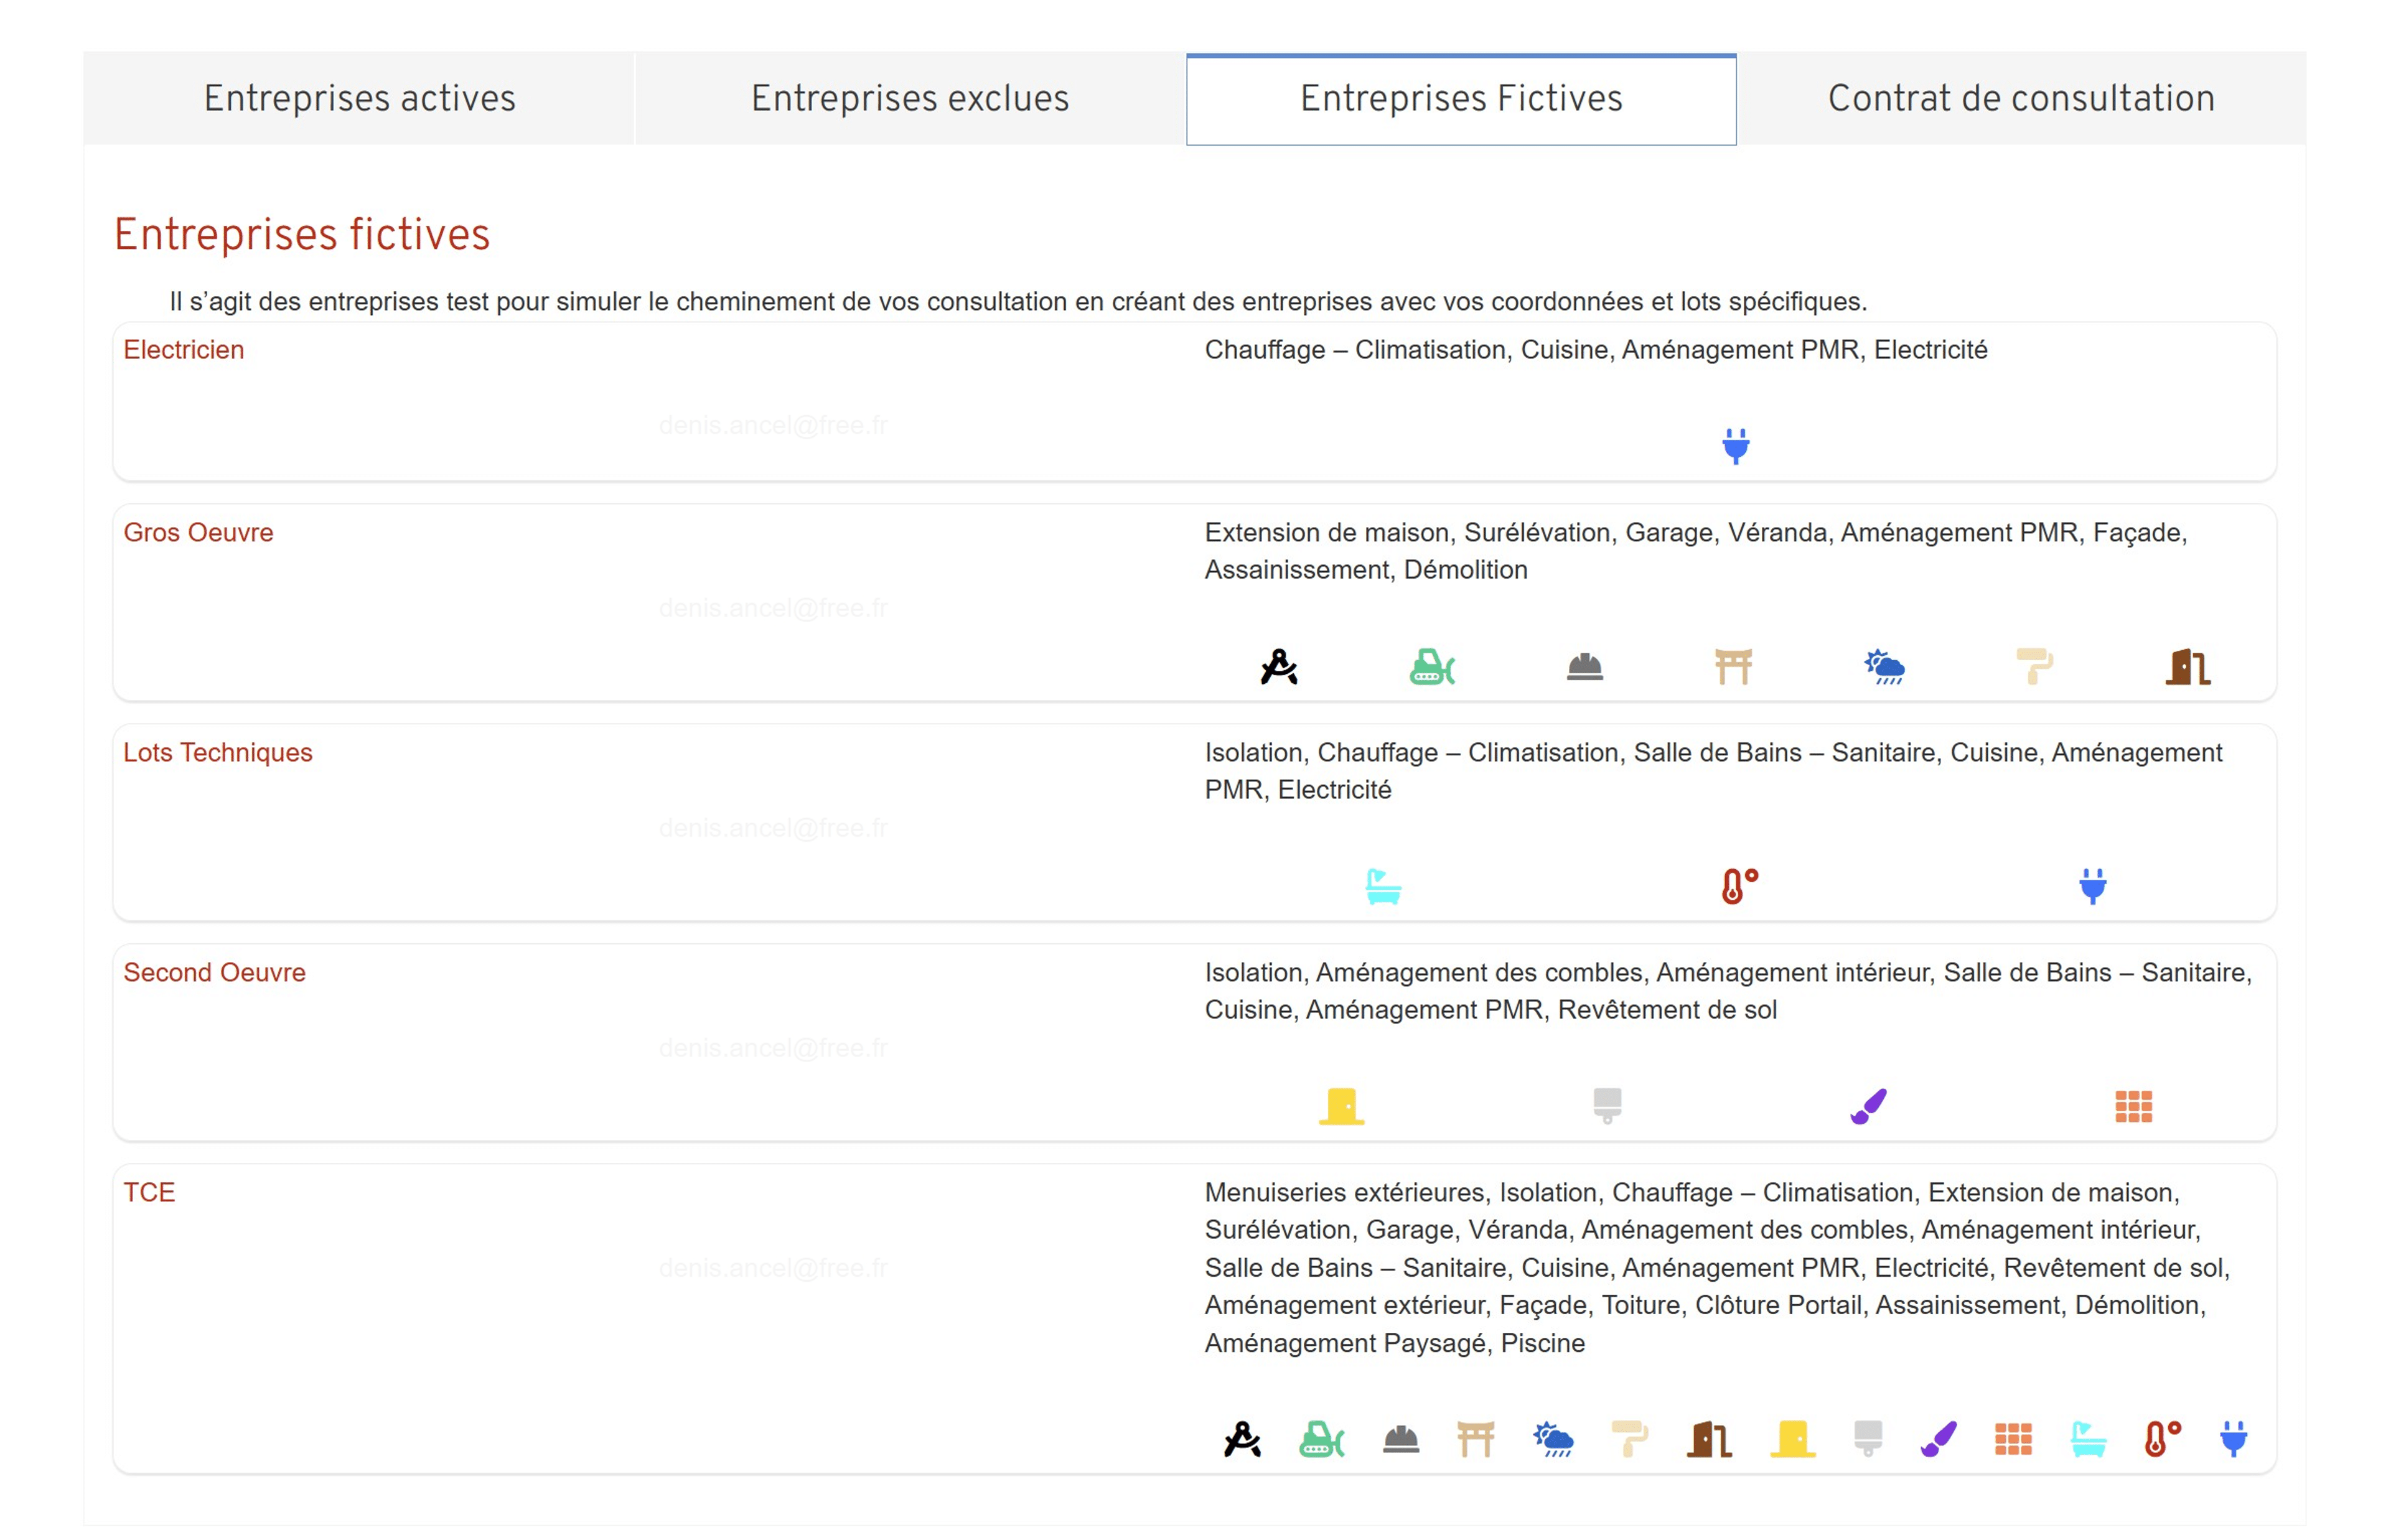The width and height of the screenshot is (2396, 1540).
Task: Click the yellow door icon in Second Oeuvre row
Action: [1341, 1106]
